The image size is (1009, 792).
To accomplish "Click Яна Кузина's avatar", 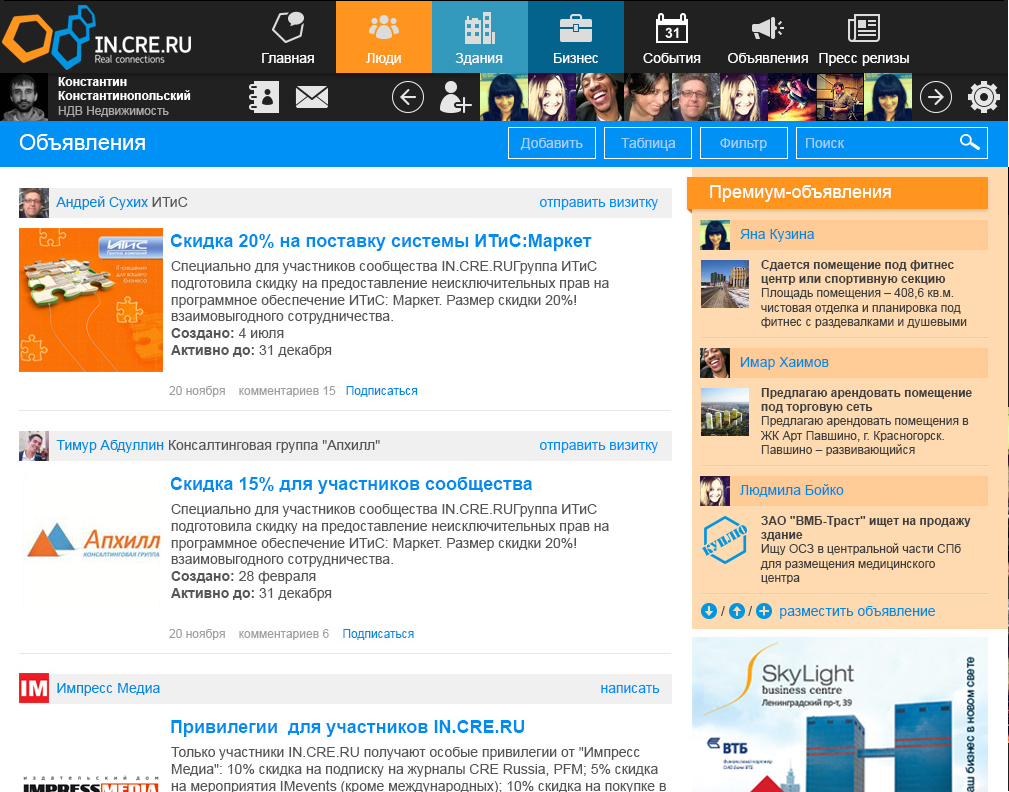I will [715, 235].
